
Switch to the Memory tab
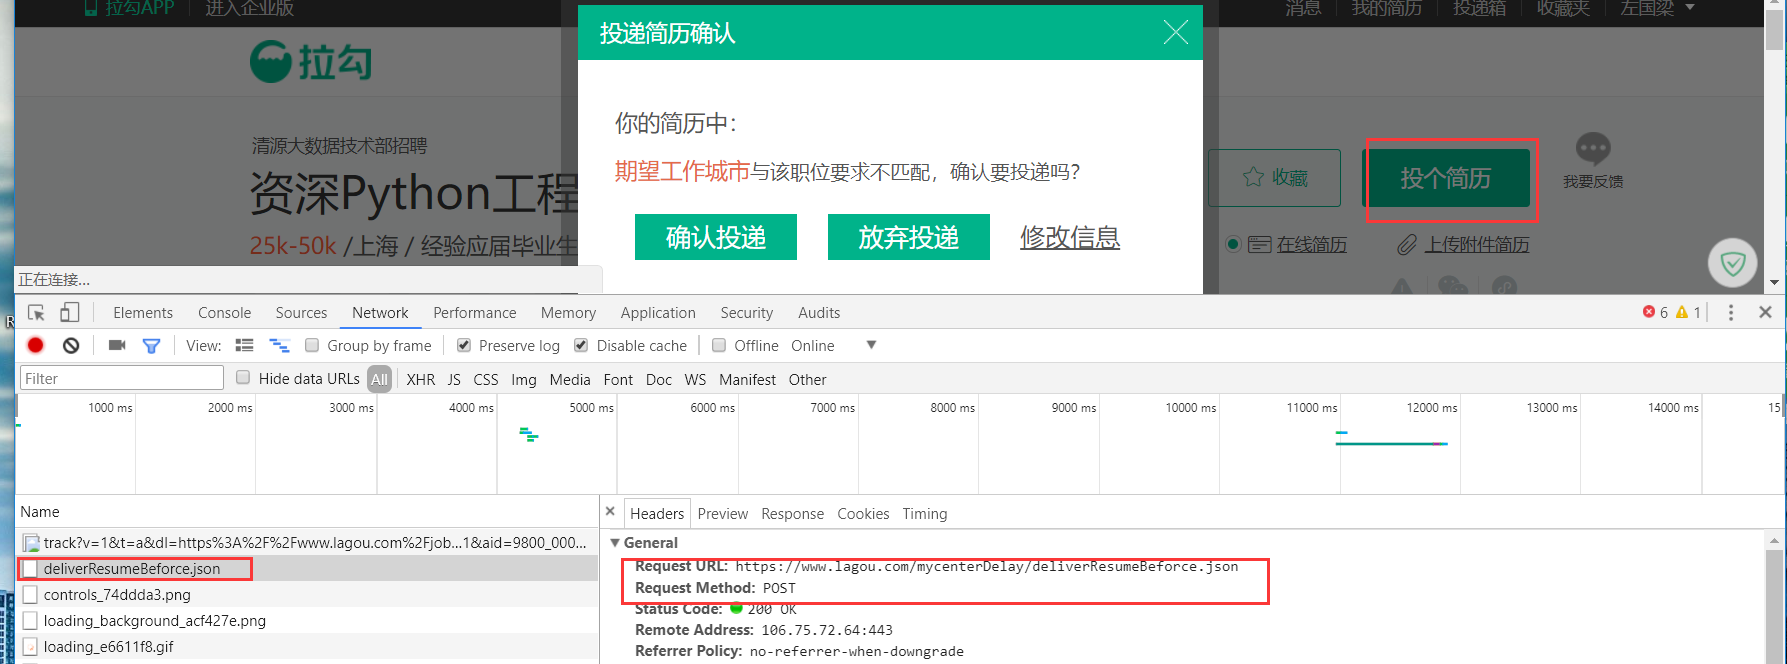(568, 313)
